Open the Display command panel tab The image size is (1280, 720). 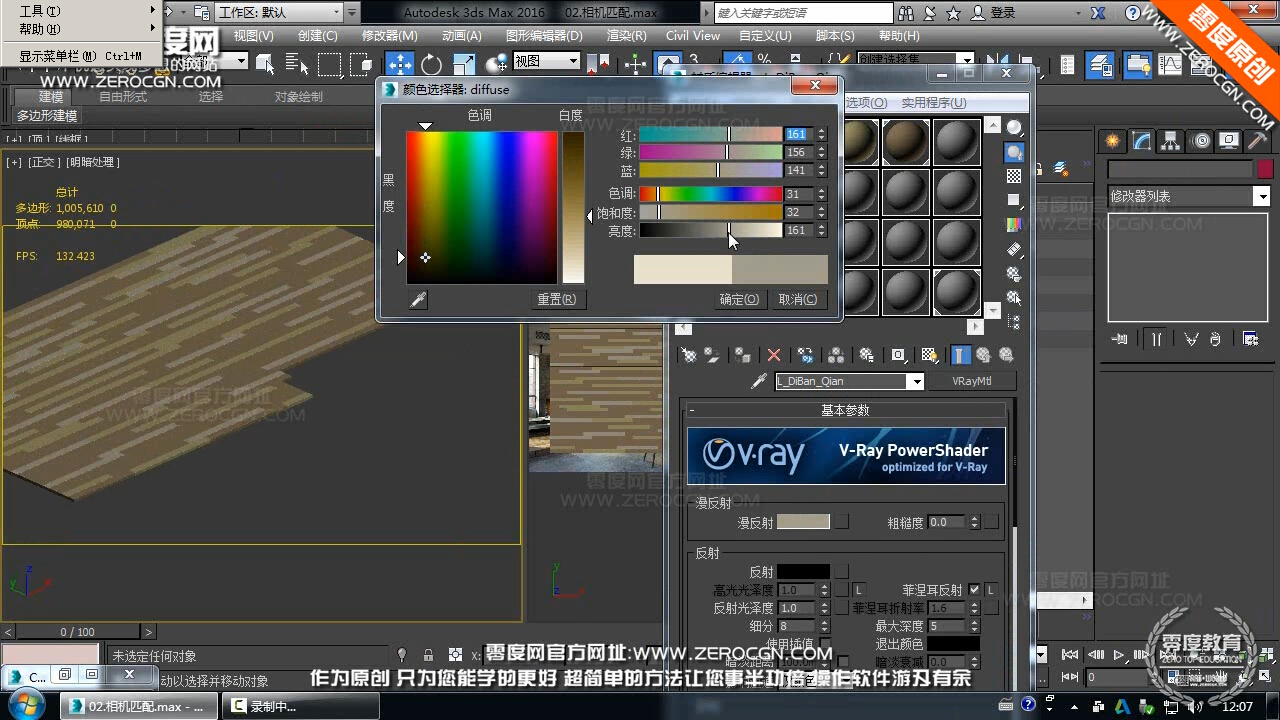pyautogui.click(x=1229, y=141)
